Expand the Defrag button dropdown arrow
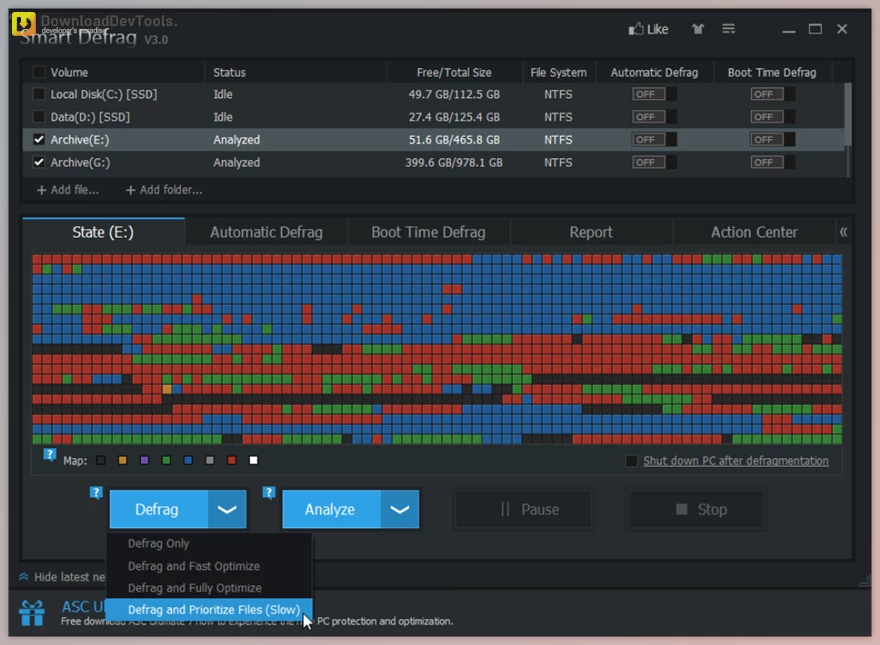880x645 pixels. tap(227, 509)
